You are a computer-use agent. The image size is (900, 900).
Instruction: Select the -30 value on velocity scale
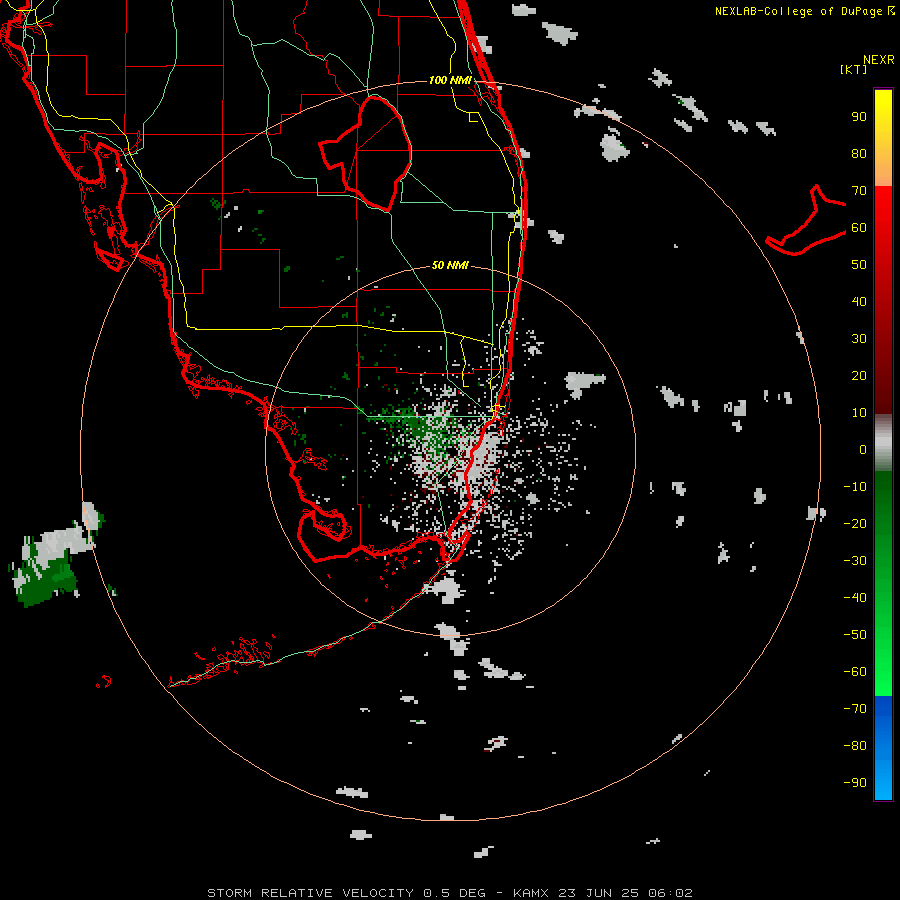[855, 561]
